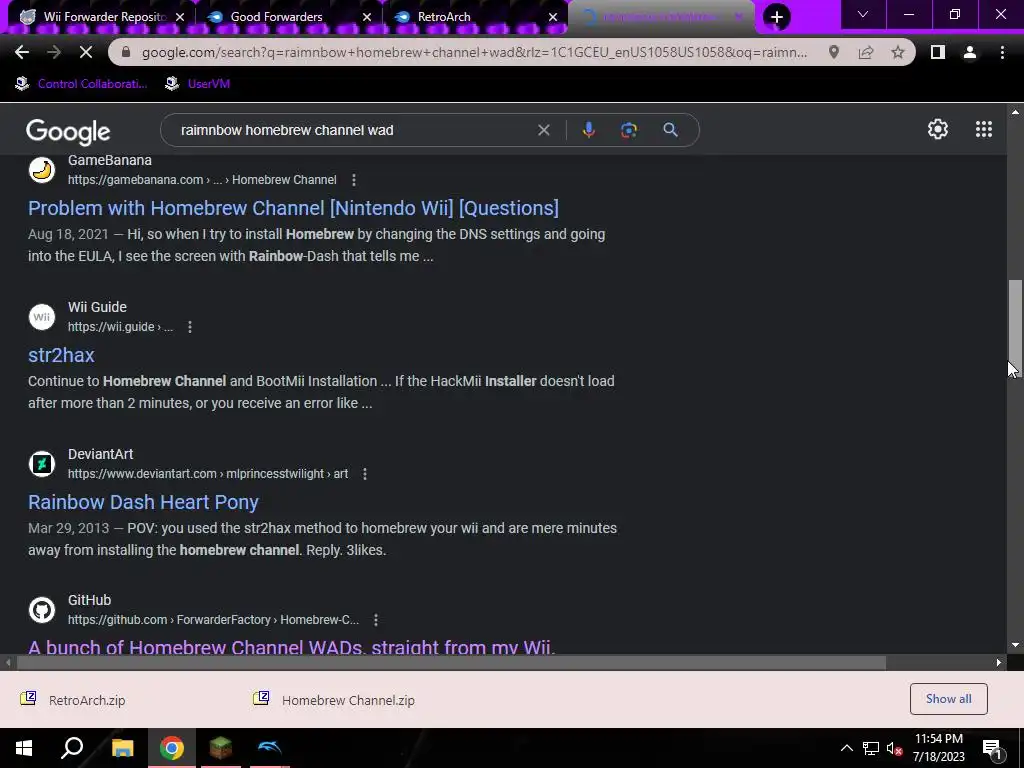Go back to the previous page
This screenshot has height=768, width=1024.
pyautogui.click(x=22, y=52)
